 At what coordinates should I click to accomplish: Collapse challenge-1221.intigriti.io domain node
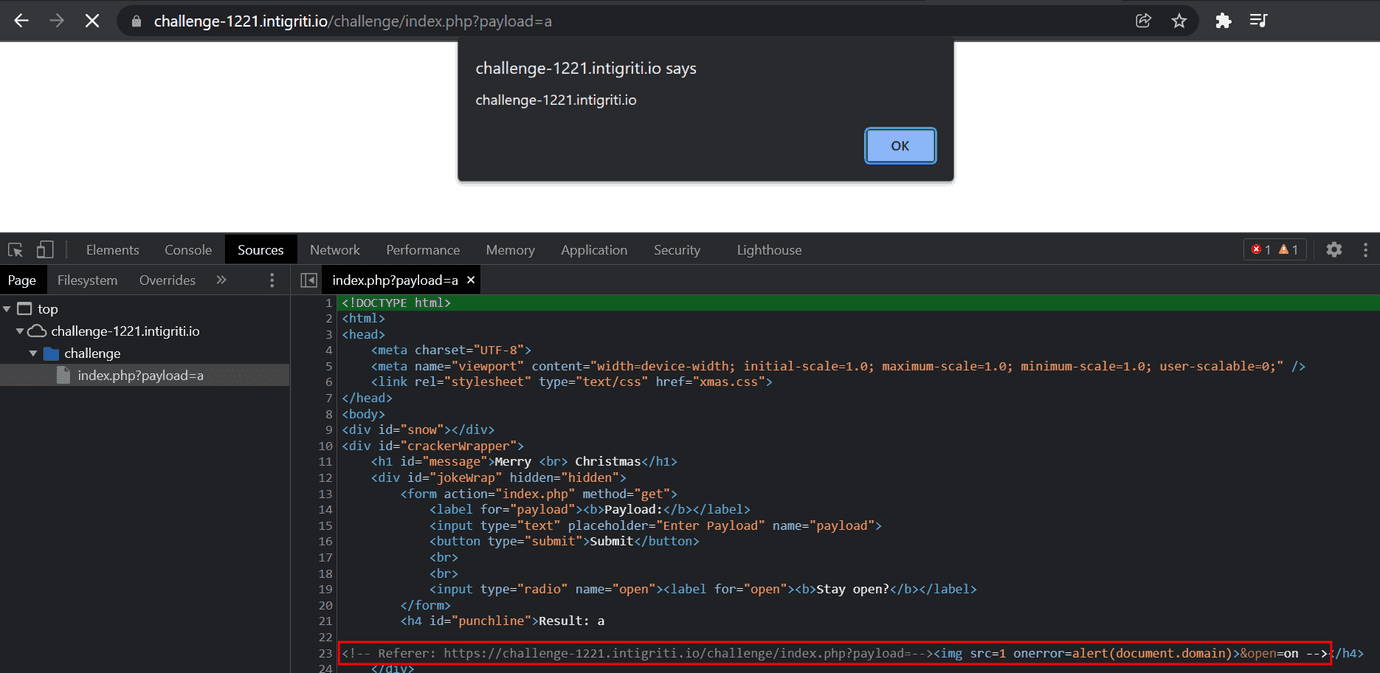point(20,331)
